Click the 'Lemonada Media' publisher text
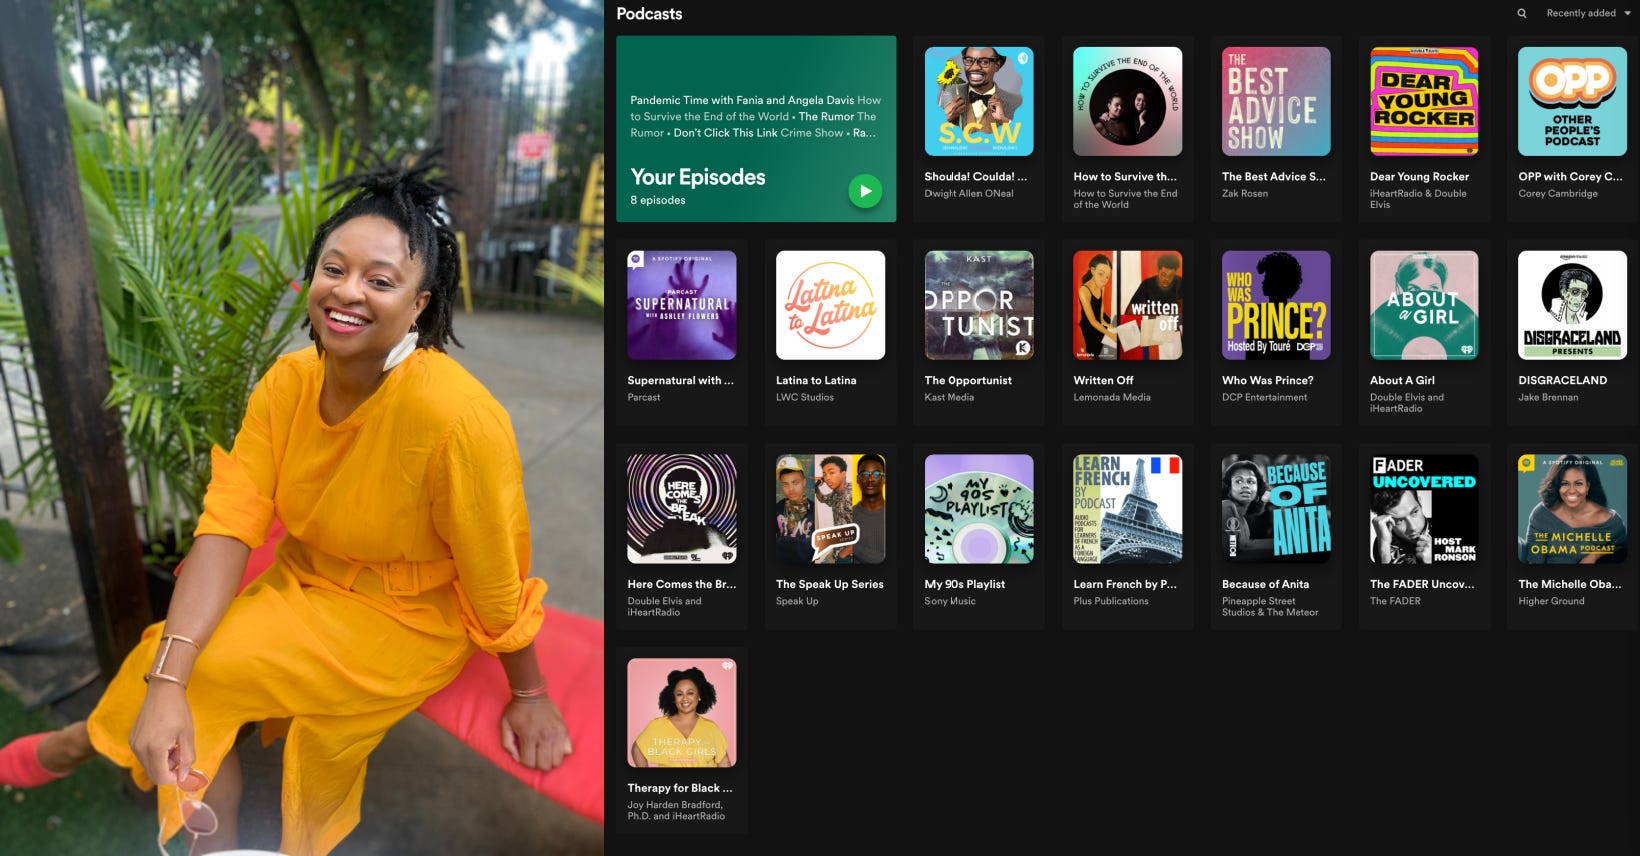This screenshot has height=856, width=1640. click(1112, 398)
